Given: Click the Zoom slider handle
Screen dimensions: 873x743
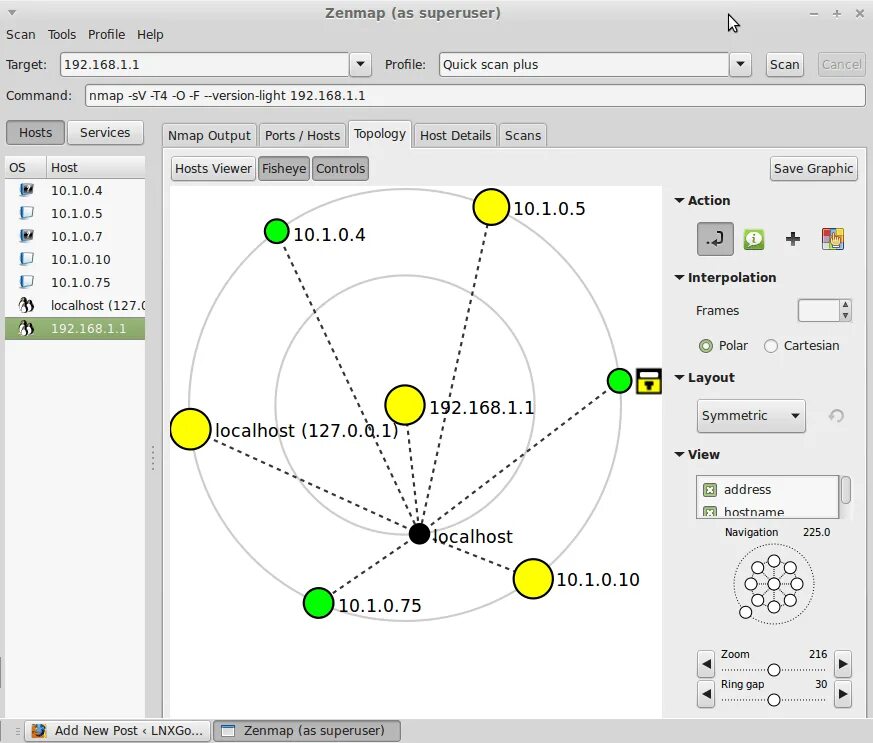Looking at the screenshot, I should (x=774, y=670).
